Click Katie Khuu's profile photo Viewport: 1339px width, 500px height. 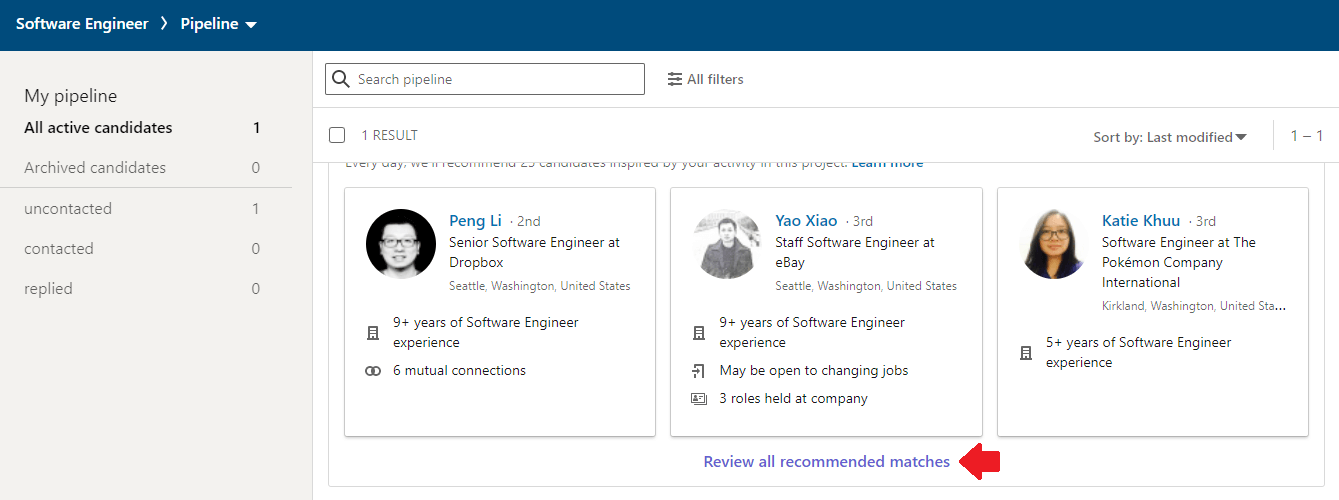pyautogui.click(x=1053, y=243)
